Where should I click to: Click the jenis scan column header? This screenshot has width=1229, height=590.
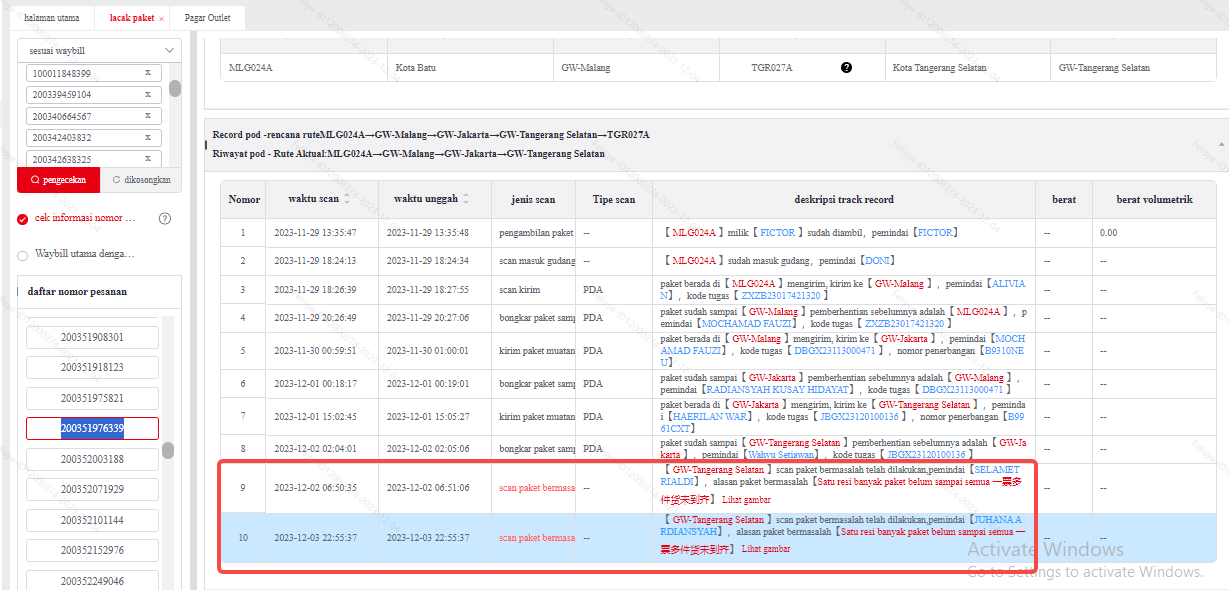tap(533, 199)
